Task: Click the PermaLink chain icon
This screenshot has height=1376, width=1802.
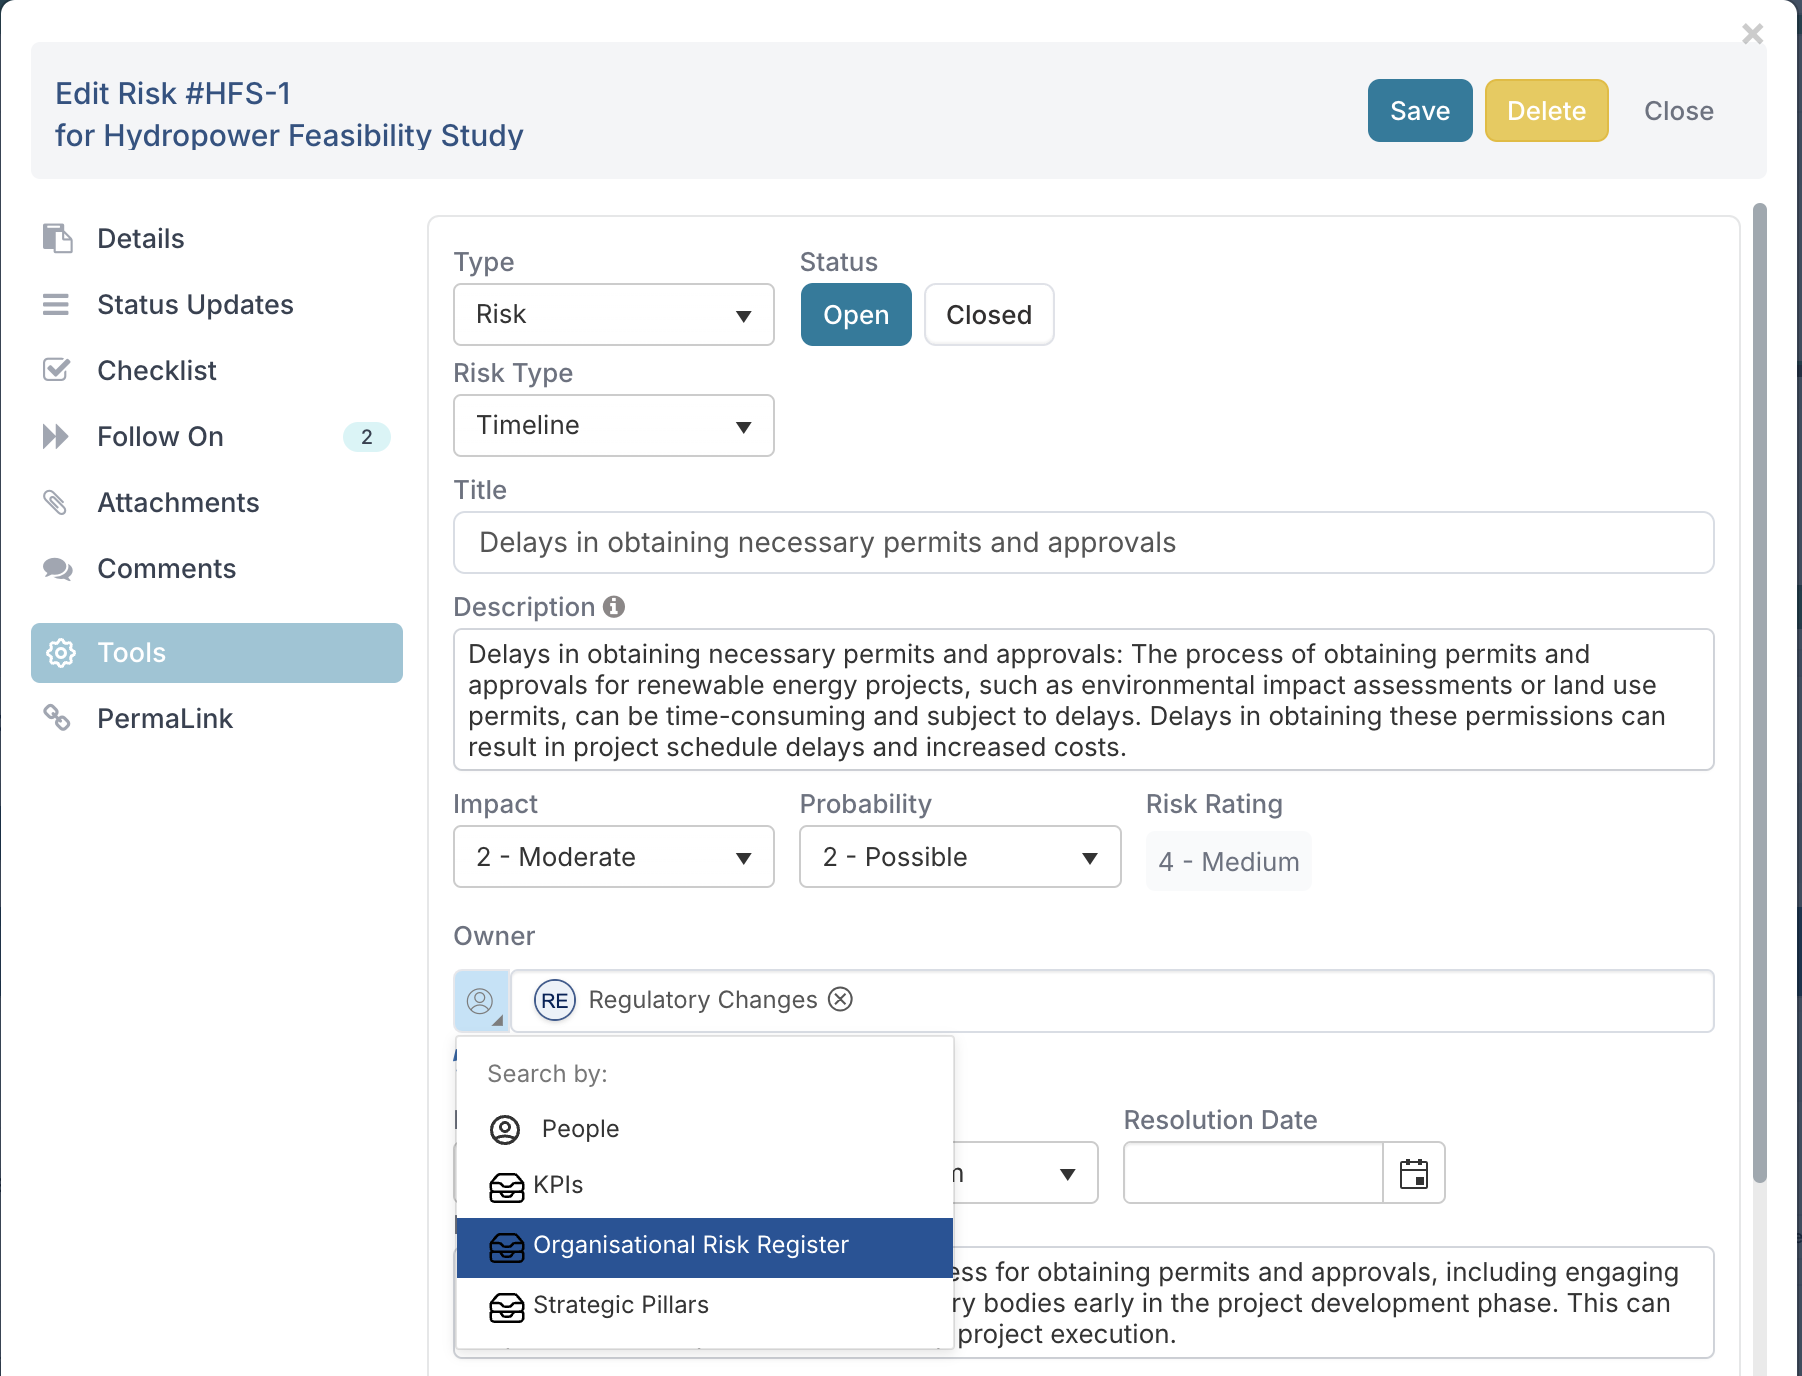Action: 56,718
